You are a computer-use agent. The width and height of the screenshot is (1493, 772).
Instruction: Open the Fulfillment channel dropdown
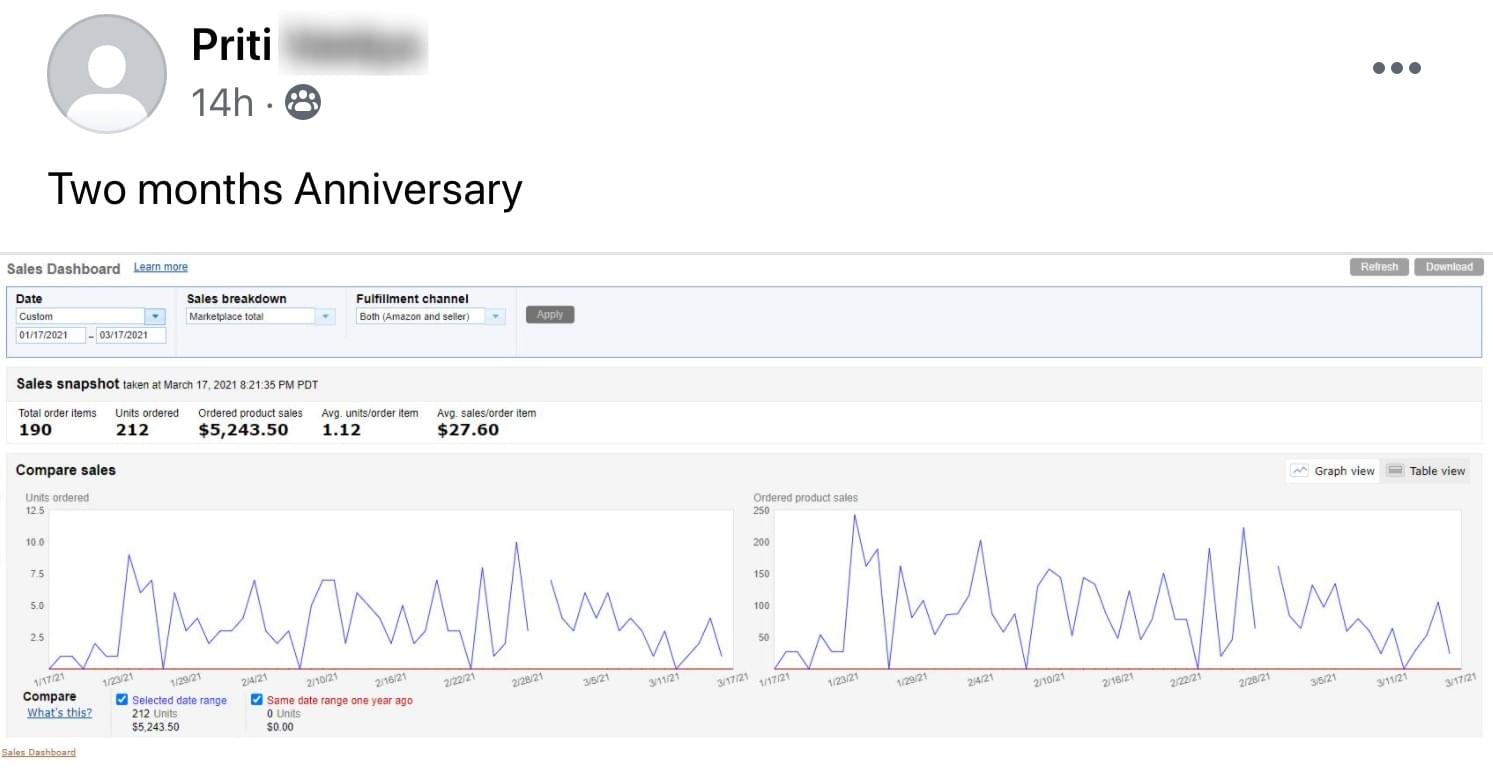[x=430, y=316]
